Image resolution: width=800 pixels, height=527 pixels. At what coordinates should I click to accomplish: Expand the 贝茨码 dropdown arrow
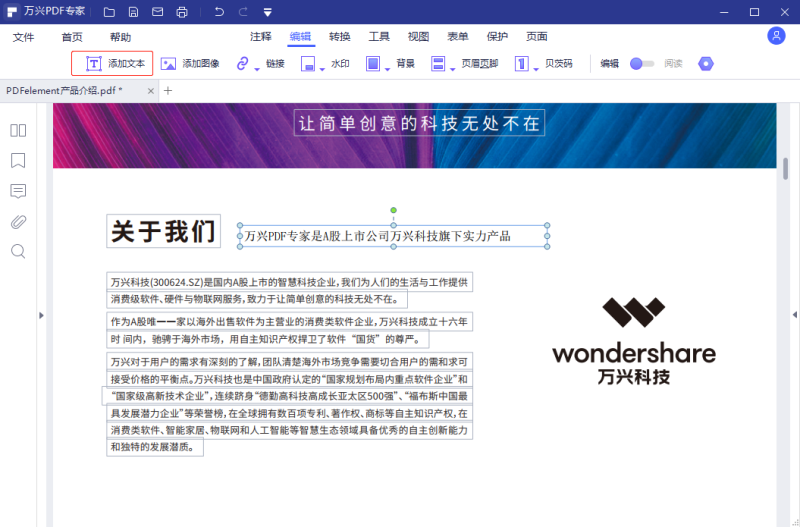click(536, 69)
